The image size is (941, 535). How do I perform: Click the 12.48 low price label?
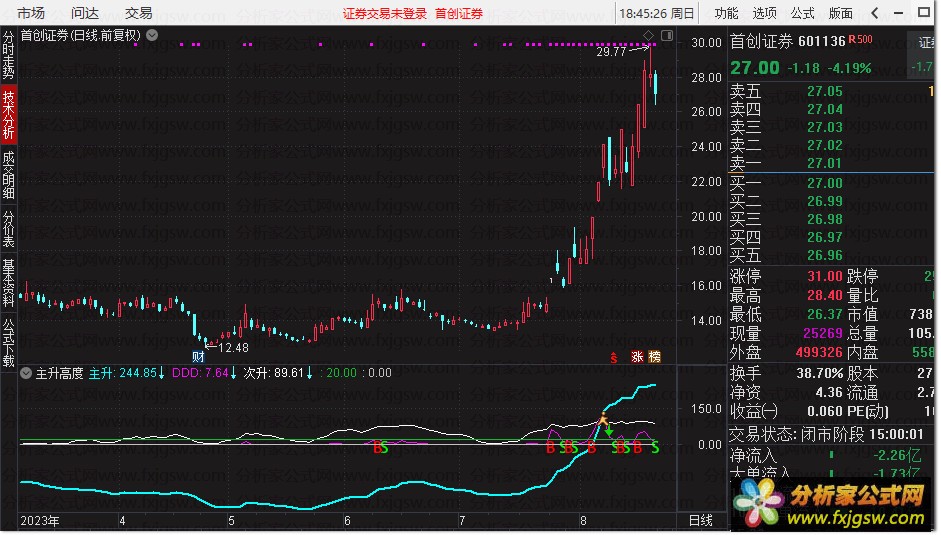pyautogui.click(x=233, y=348)
